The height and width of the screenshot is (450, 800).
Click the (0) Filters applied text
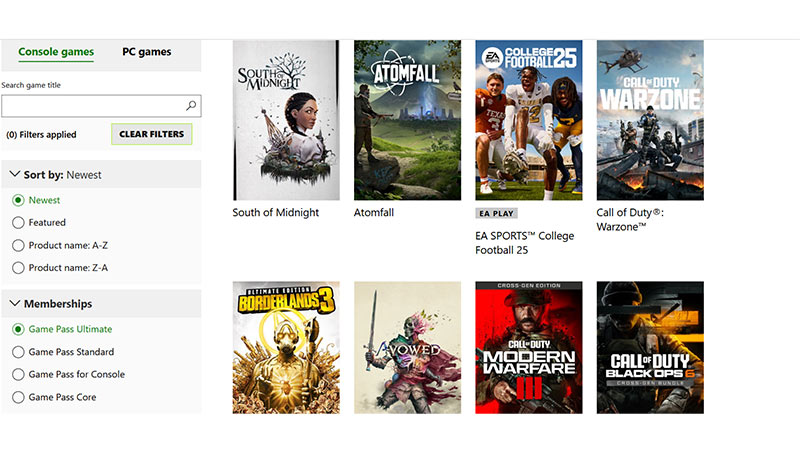click(x=41, y=135)
